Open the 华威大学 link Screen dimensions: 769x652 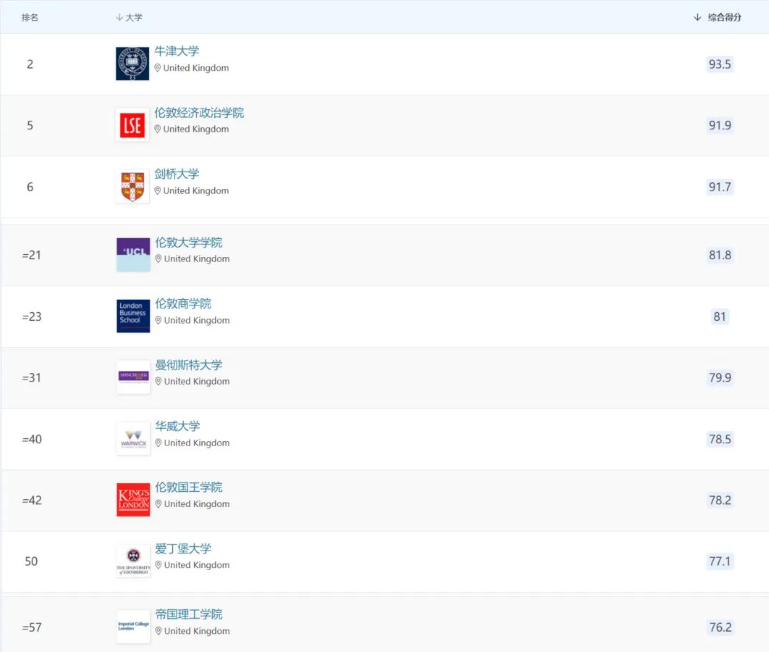tap(178, 426)
